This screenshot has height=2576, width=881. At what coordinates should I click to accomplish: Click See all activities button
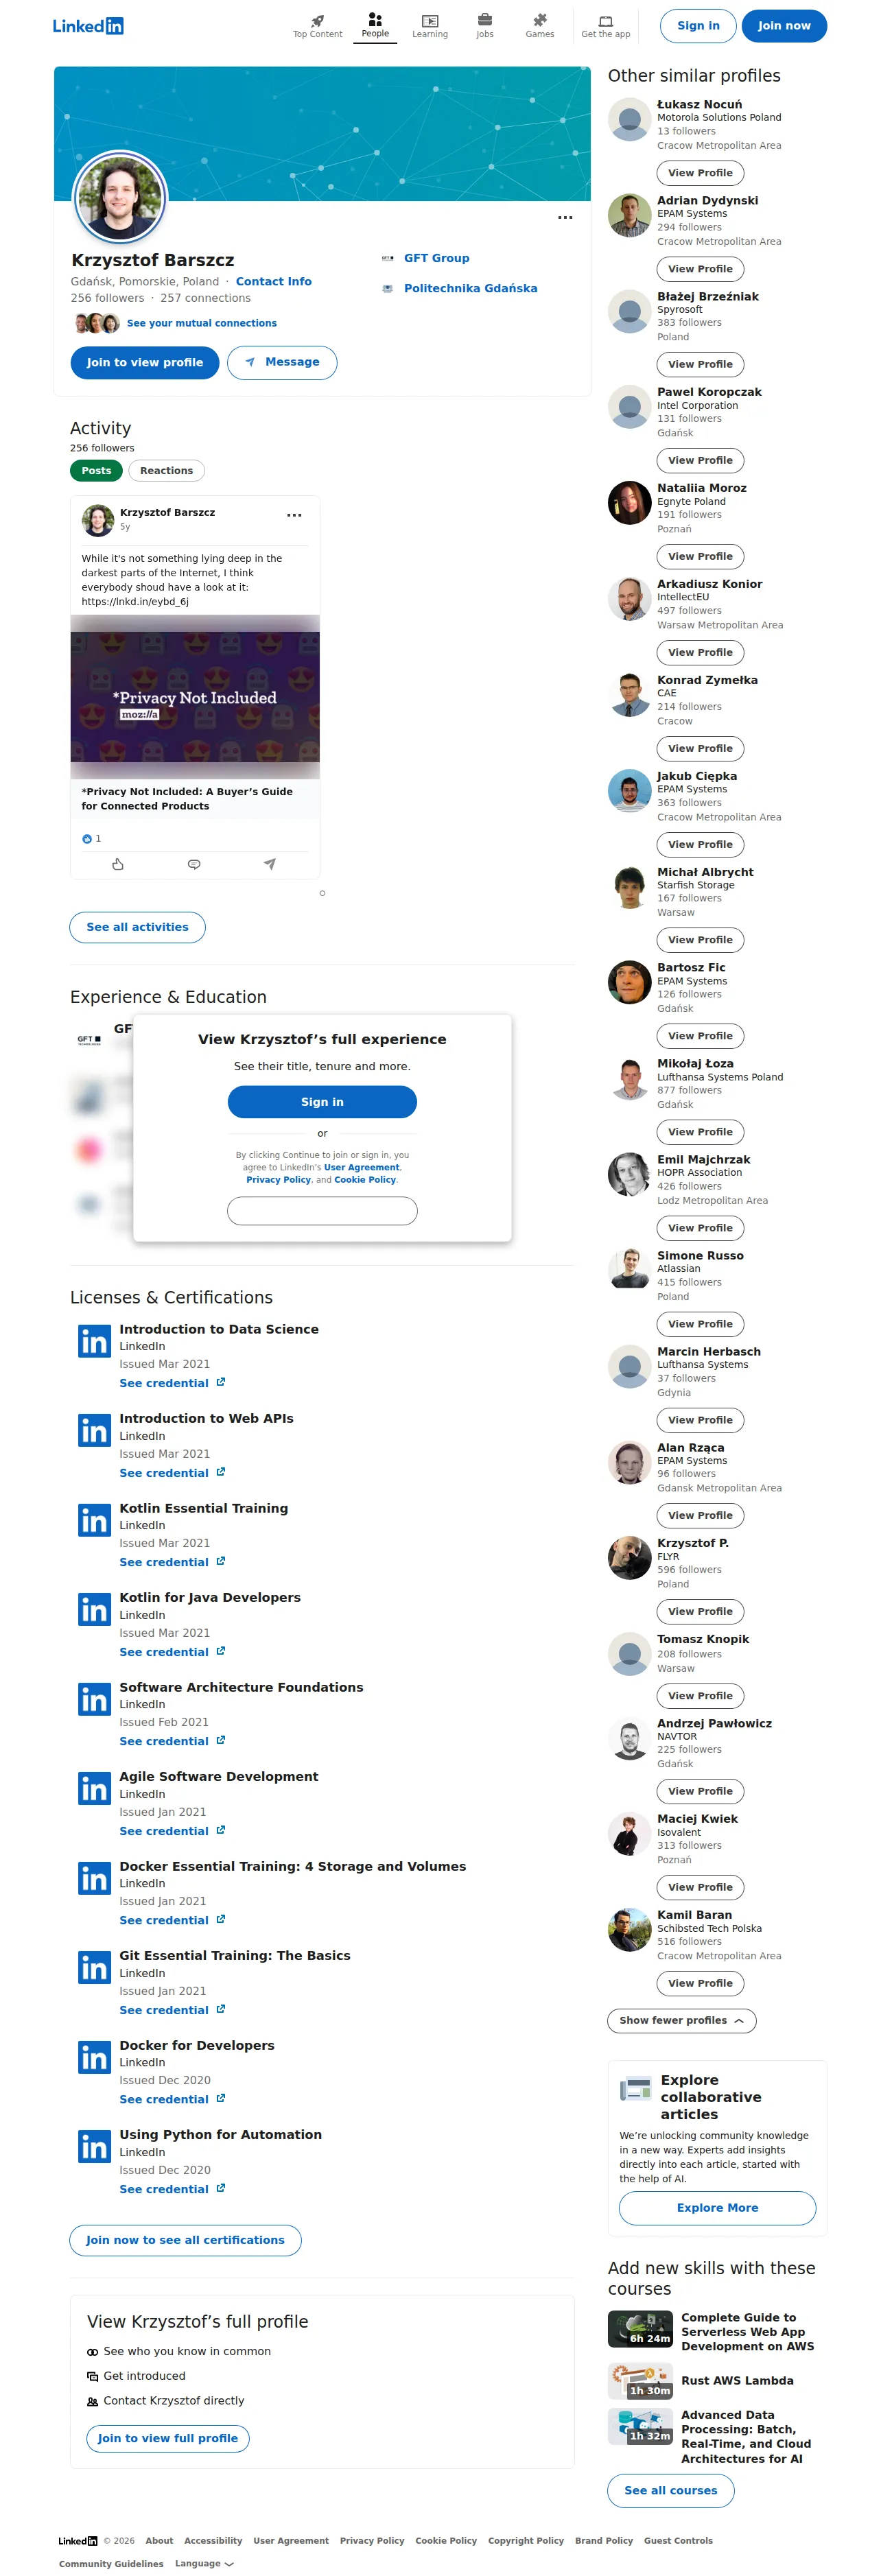pyautogui.click(x=137, y=927)
